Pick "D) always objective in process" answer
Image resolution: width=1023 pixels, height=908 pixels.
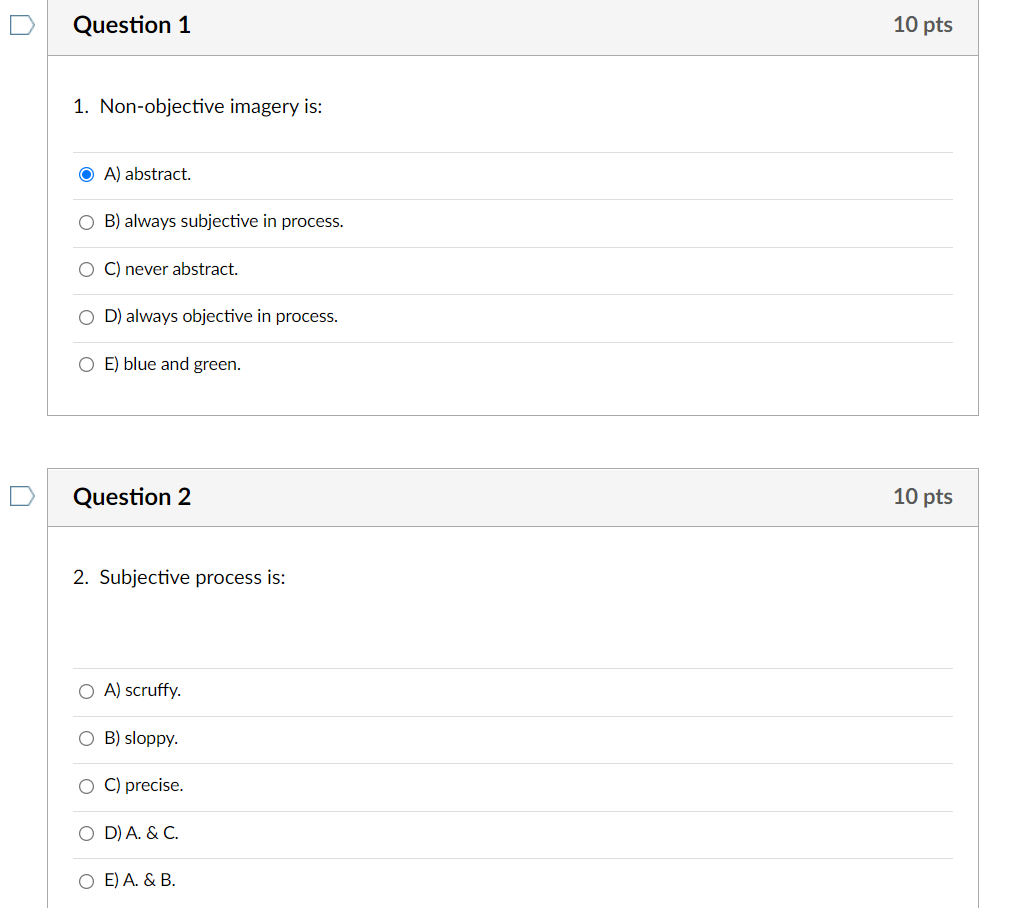tap(86, 317)
